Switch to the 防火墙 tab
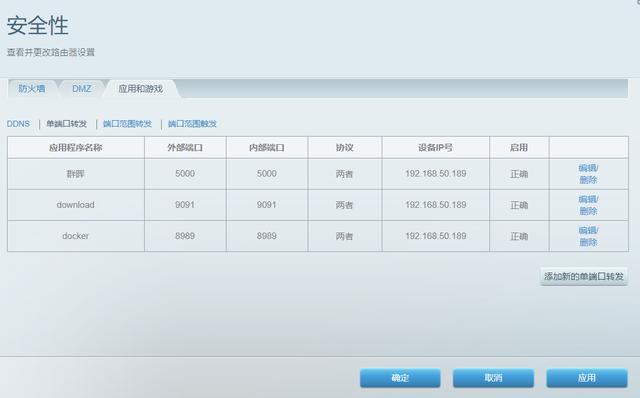Viewport: 640px width, 398px height. tap(32, 89)
